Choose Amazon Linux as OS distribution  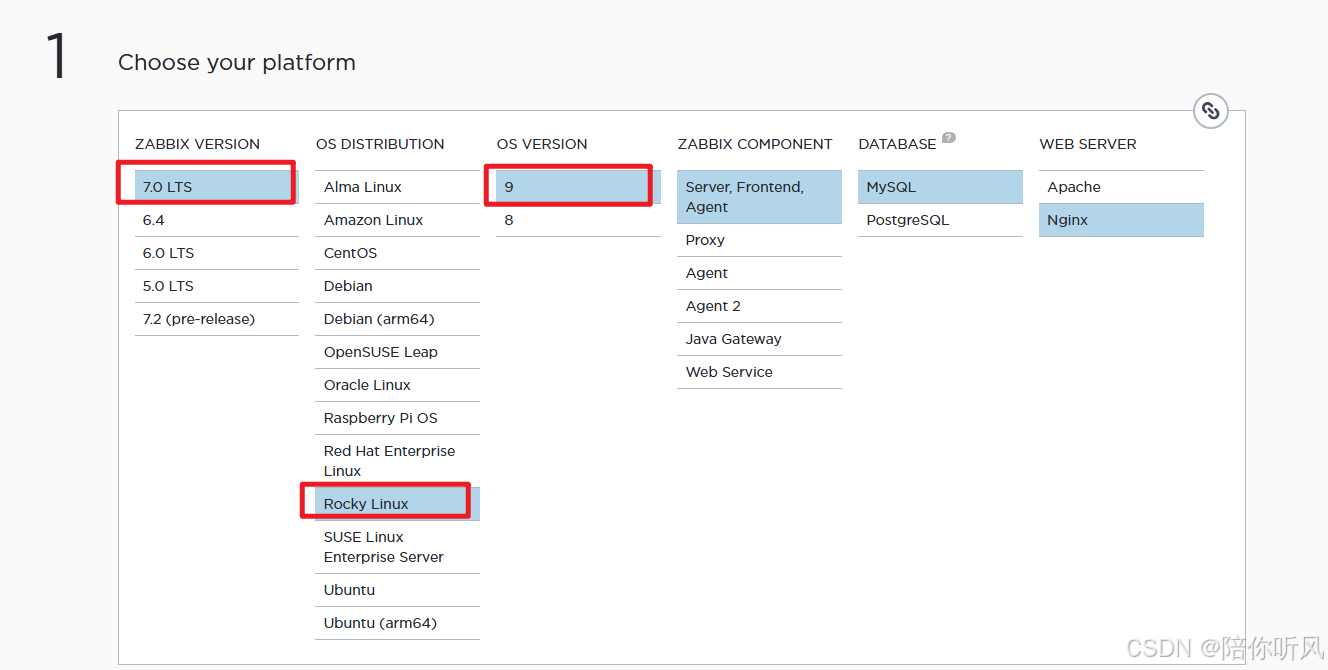click(x=398, y=220)
